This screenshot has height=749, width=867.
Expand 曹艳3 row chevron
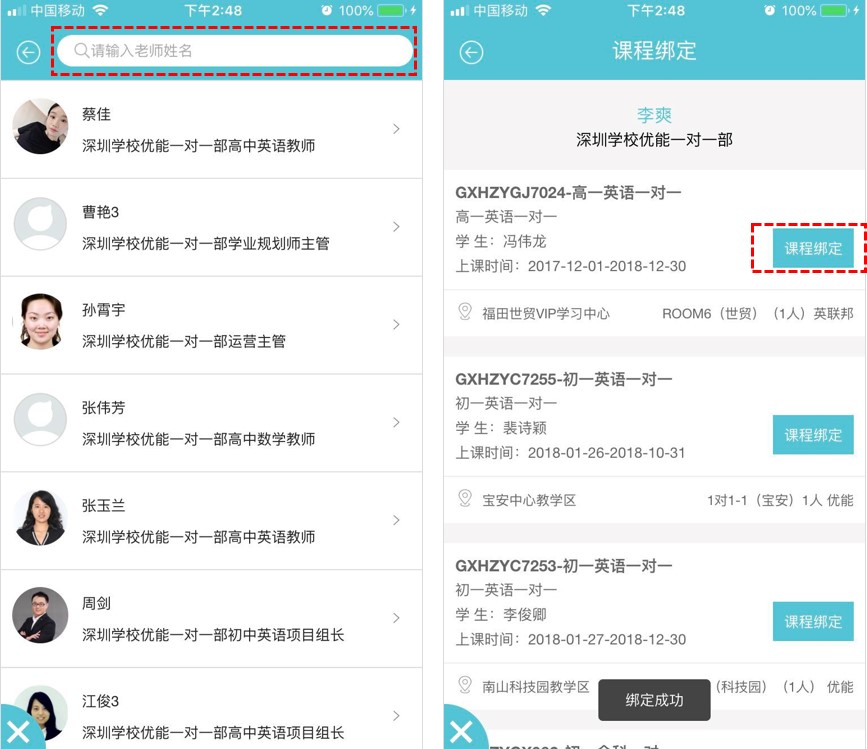click(397, 227)
